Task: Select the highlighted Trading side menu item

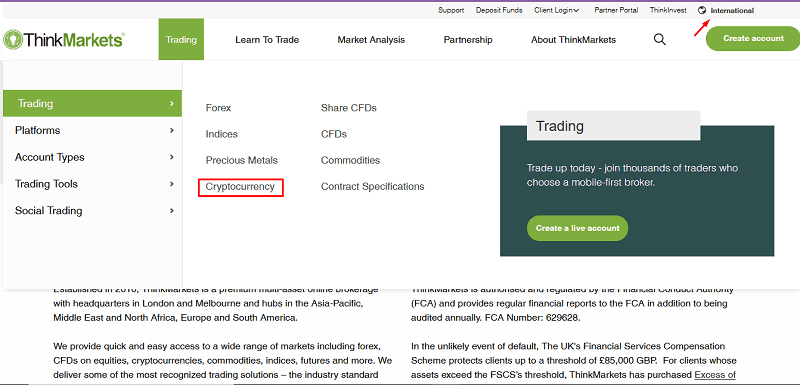Action: coord(92,104)
